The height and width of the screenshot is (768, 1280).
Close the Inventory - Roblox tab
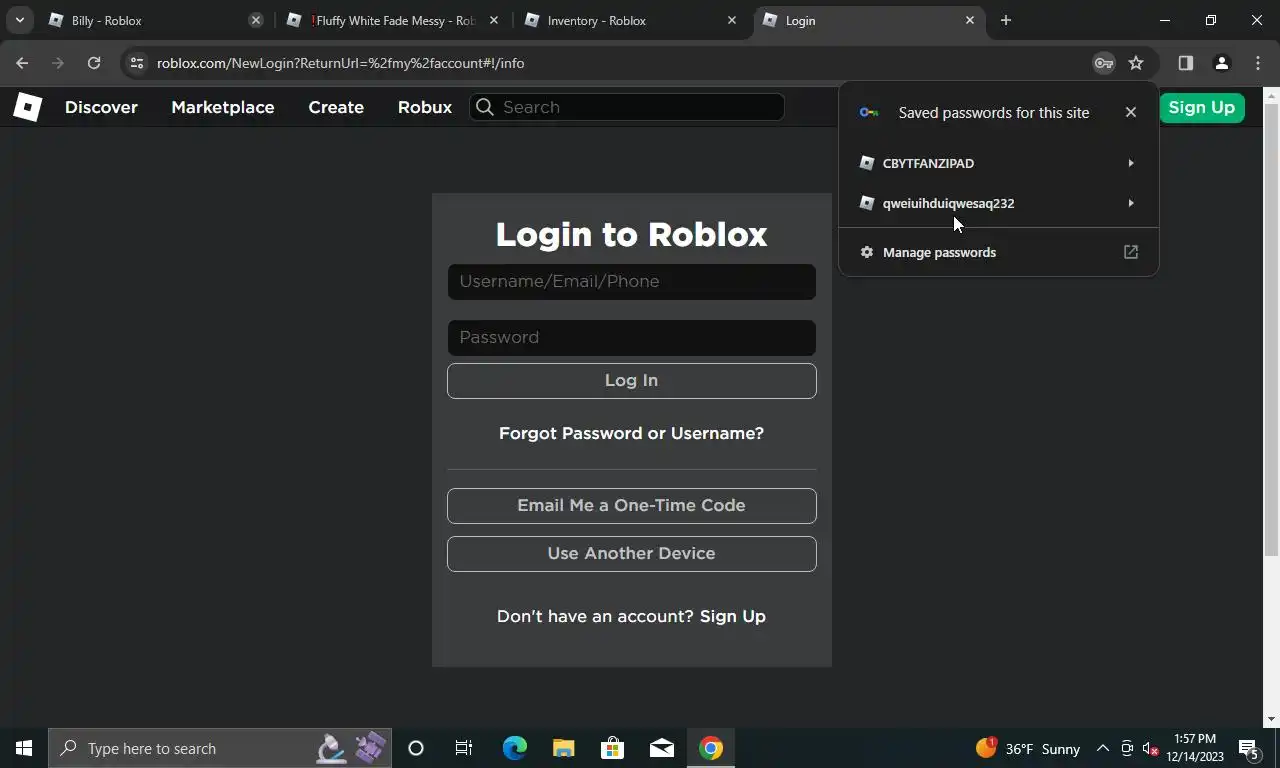click(732, 20)
